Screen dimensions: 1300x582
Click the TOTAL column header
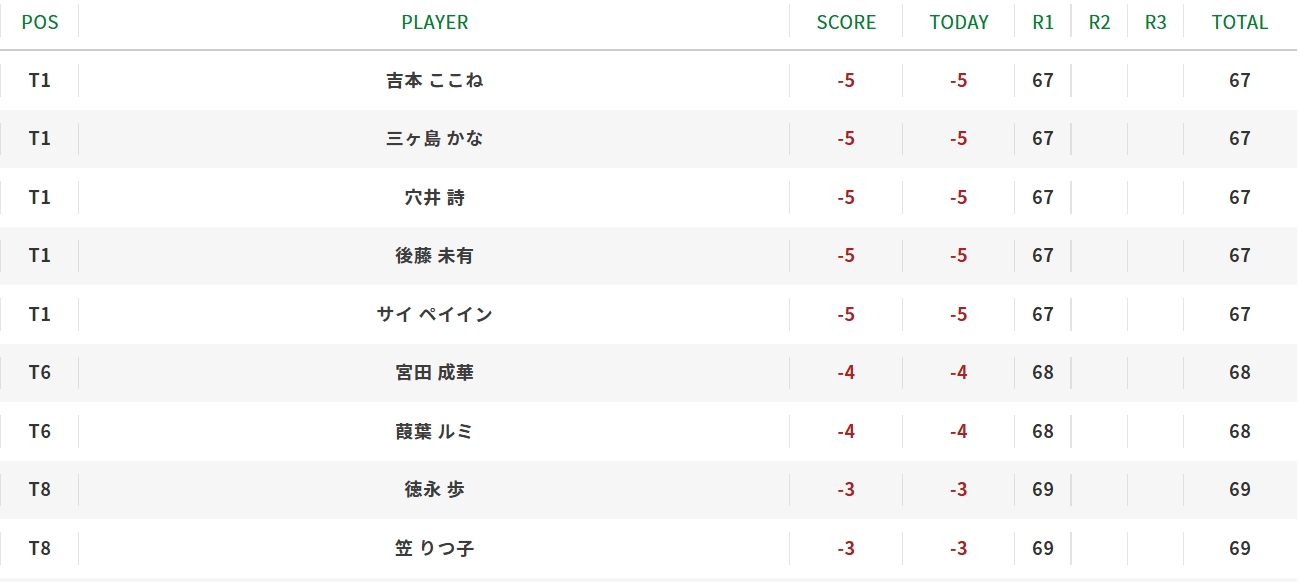(1240, 22)
